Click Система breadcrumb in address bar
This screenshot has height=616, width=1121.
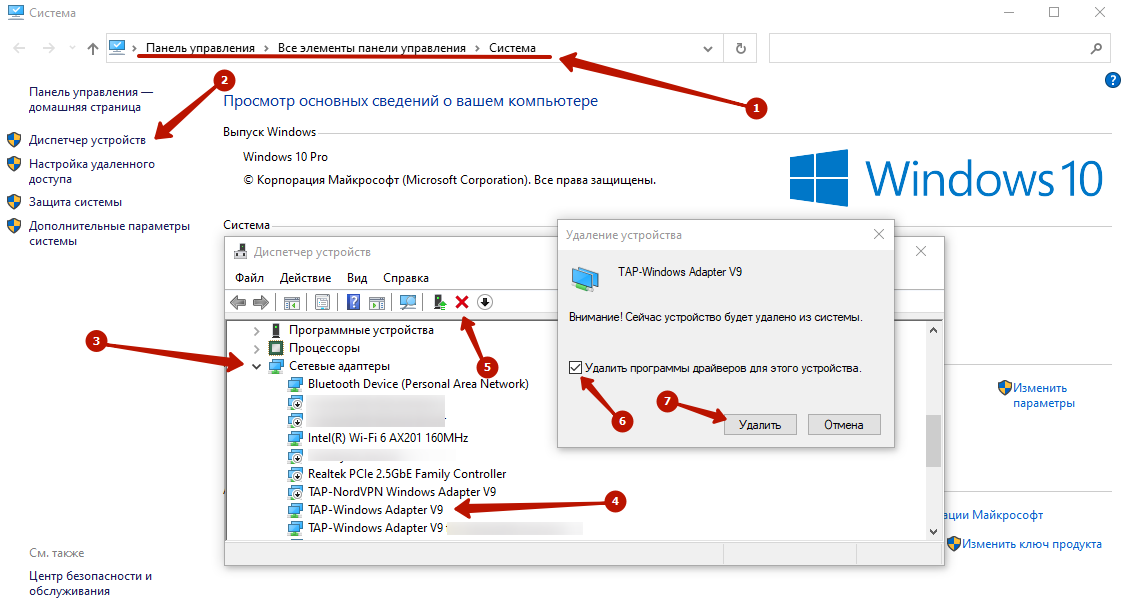click(512, 48)
